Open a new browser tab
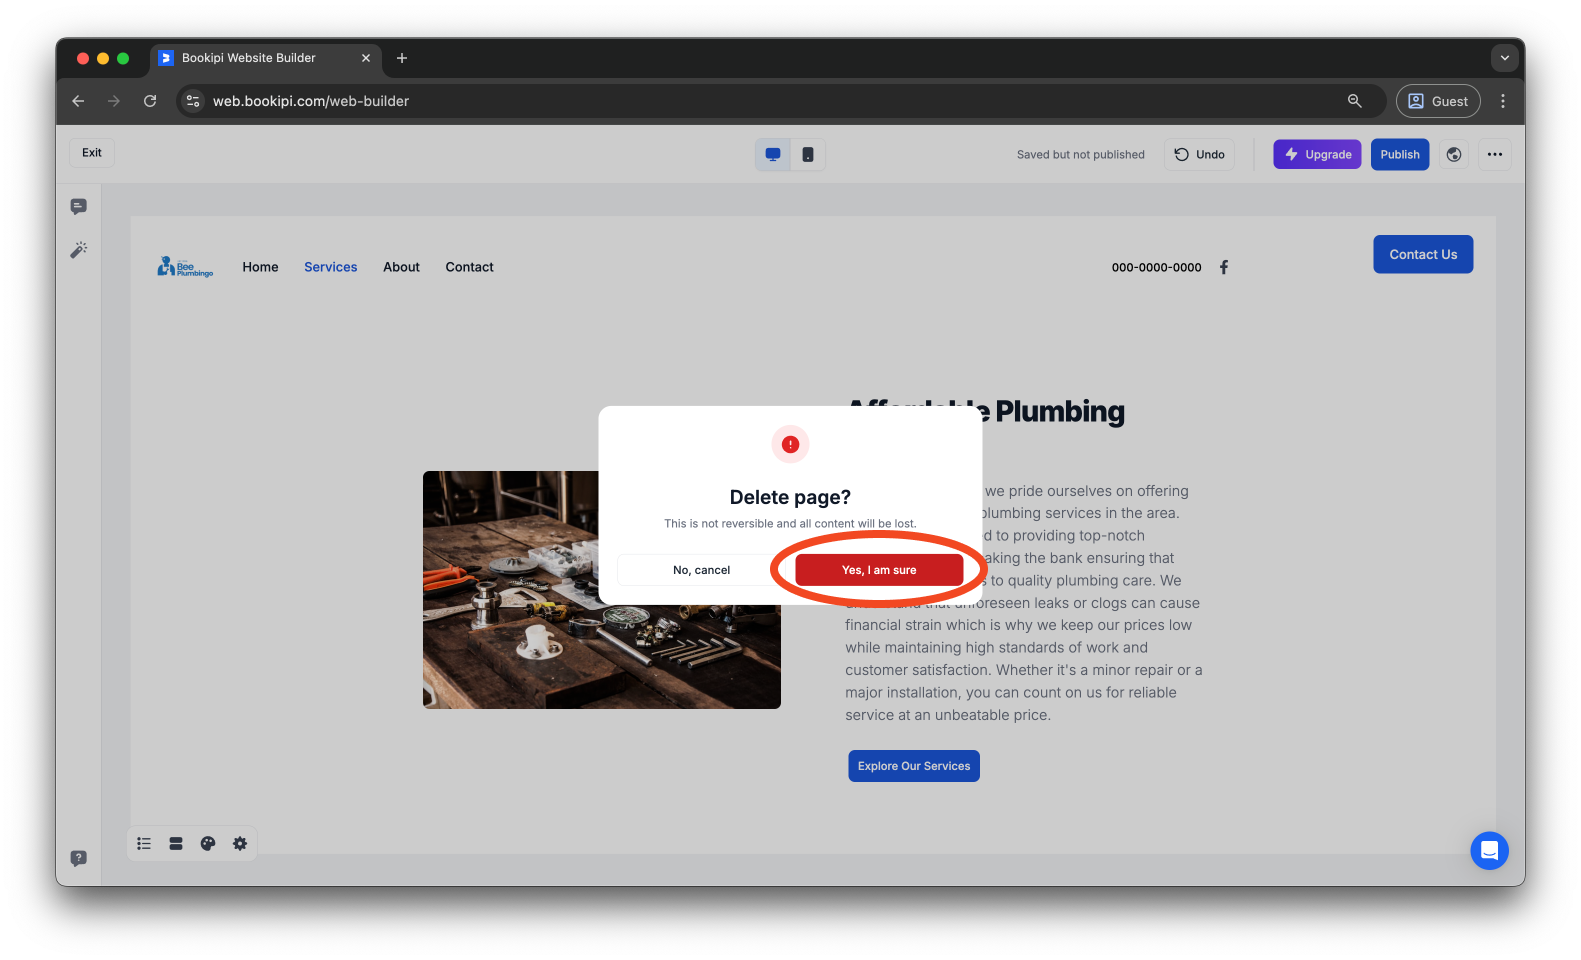The image size is (1581, 960). 402,58
